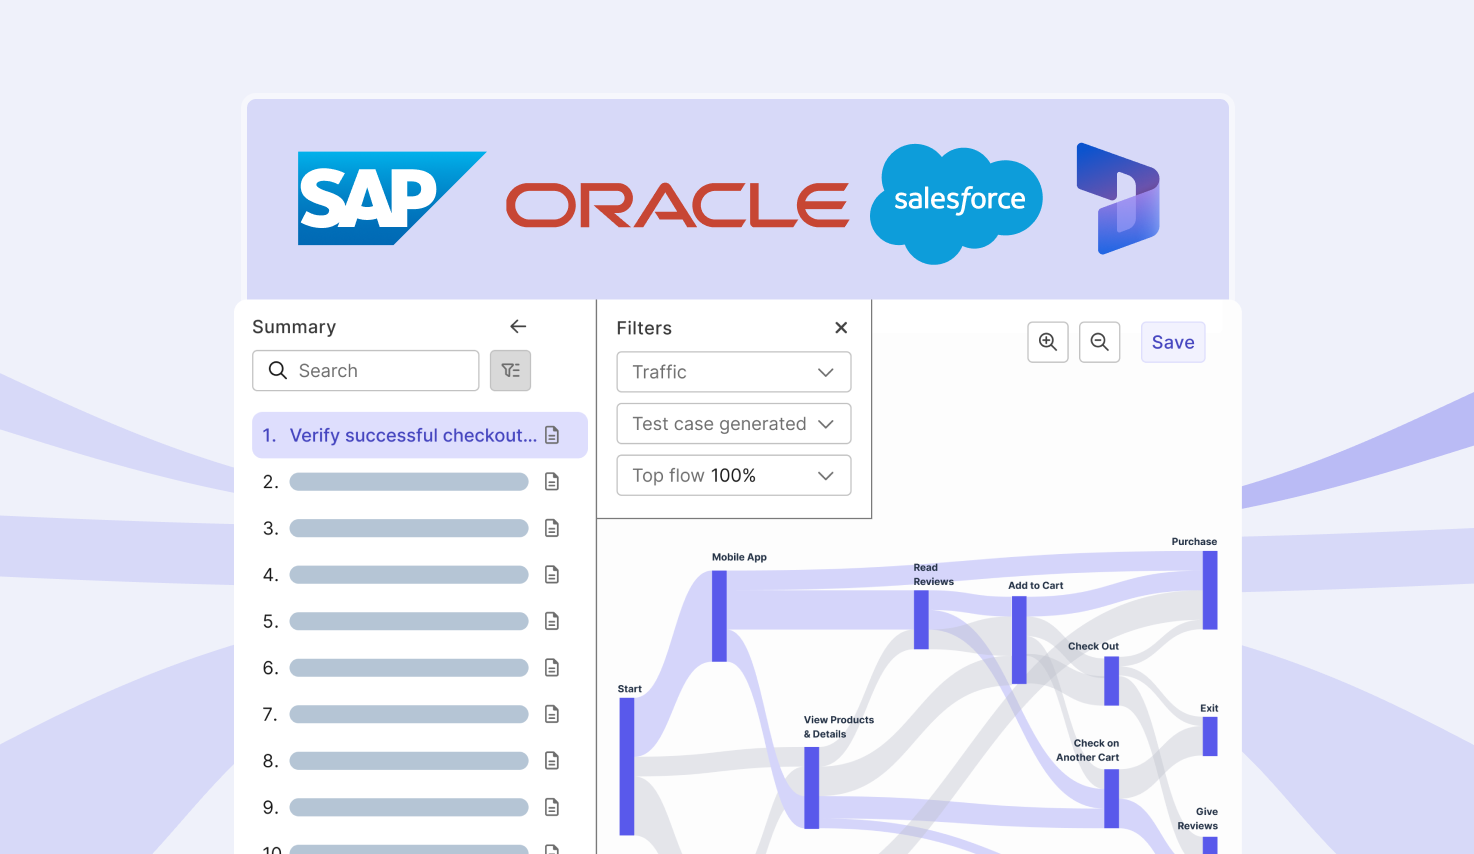The image size is (1474, 854).
Task: Click the Check Out node bar
Action: point(1112,681)
